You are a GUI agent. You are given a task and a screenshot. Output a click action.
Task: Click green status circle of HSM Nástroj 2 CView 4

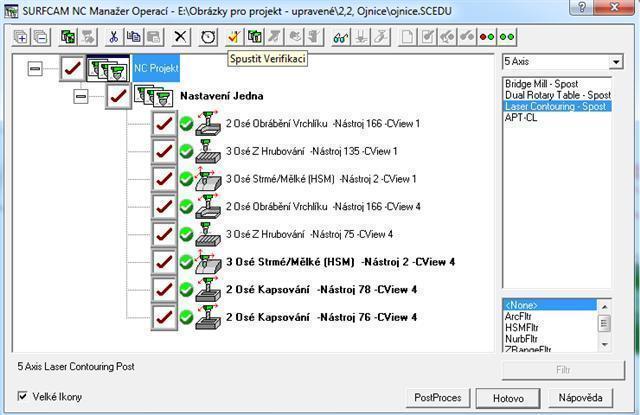[187, 262]
